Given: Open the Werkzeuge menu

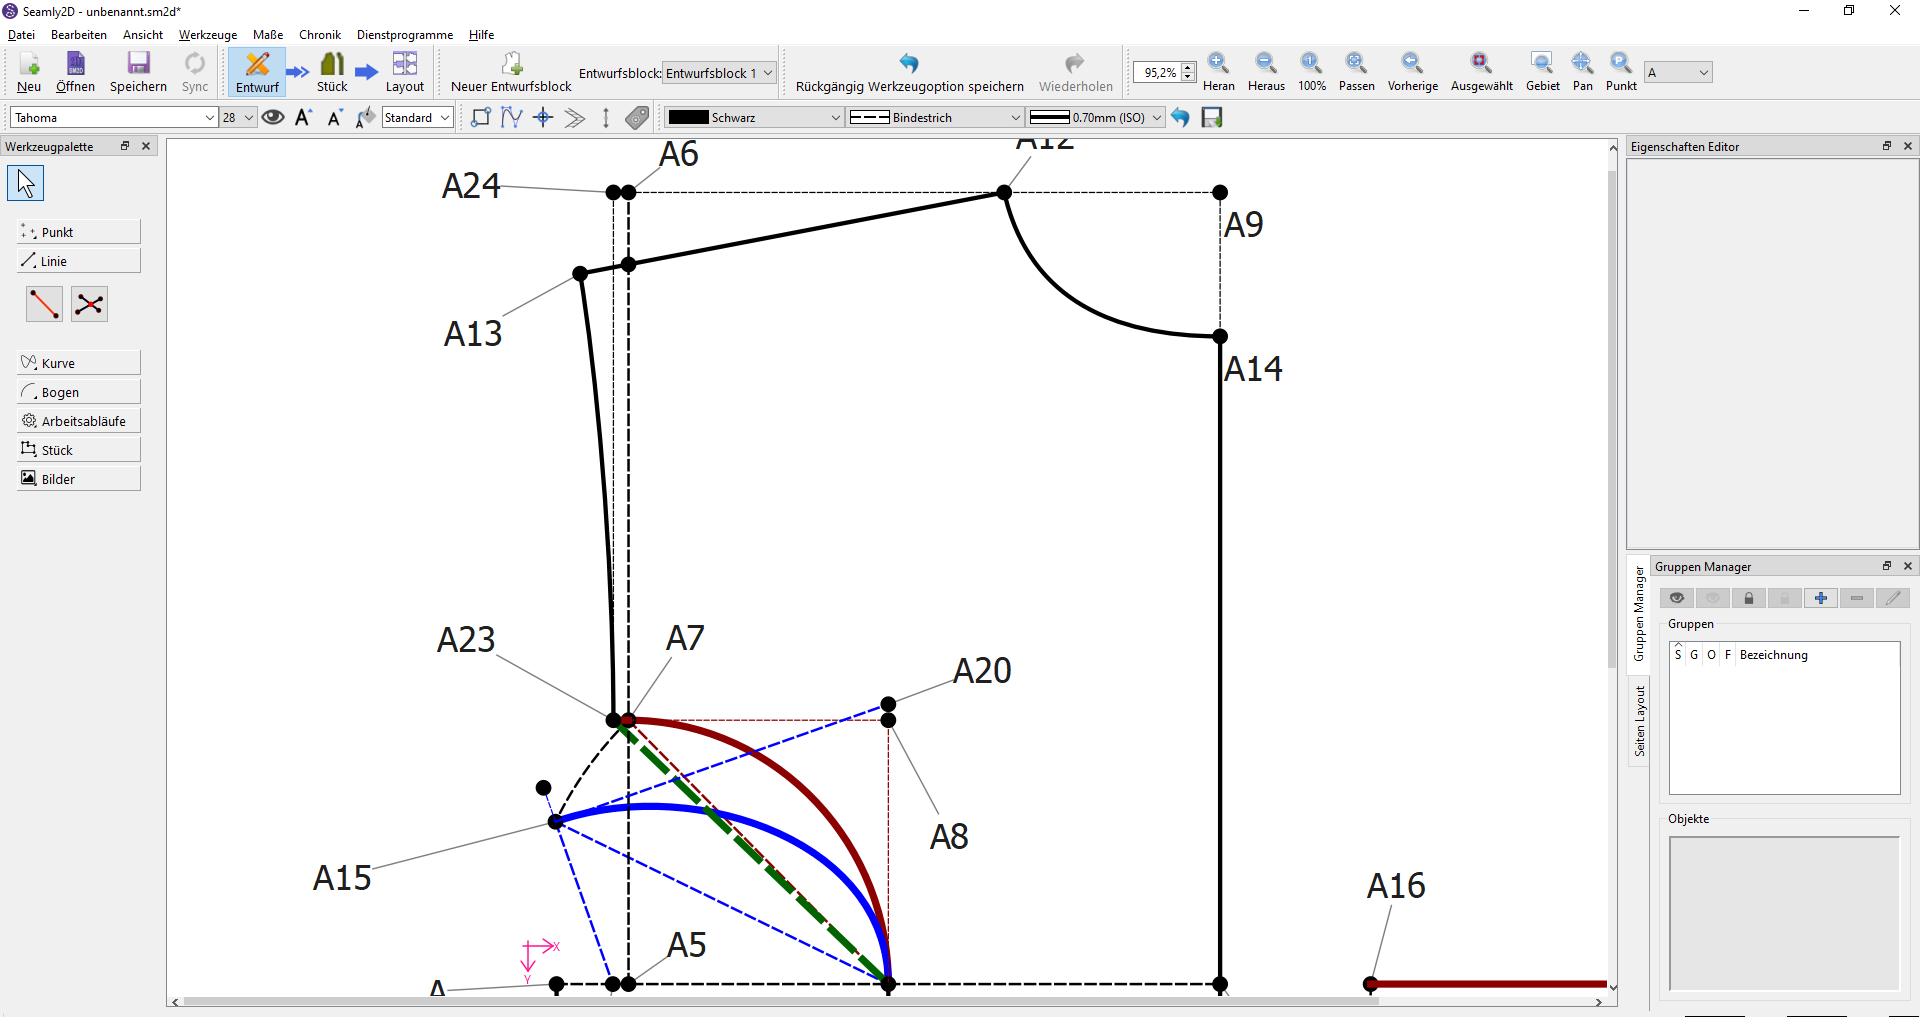Looking at the screenshot, I should [x=208, y=35].
